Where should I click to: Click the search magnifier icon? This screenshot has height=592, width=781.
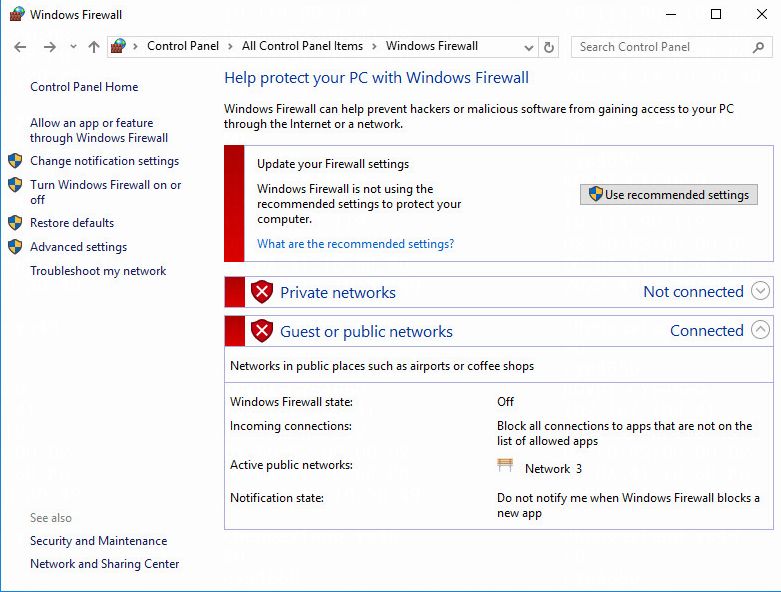click(758, 47)
